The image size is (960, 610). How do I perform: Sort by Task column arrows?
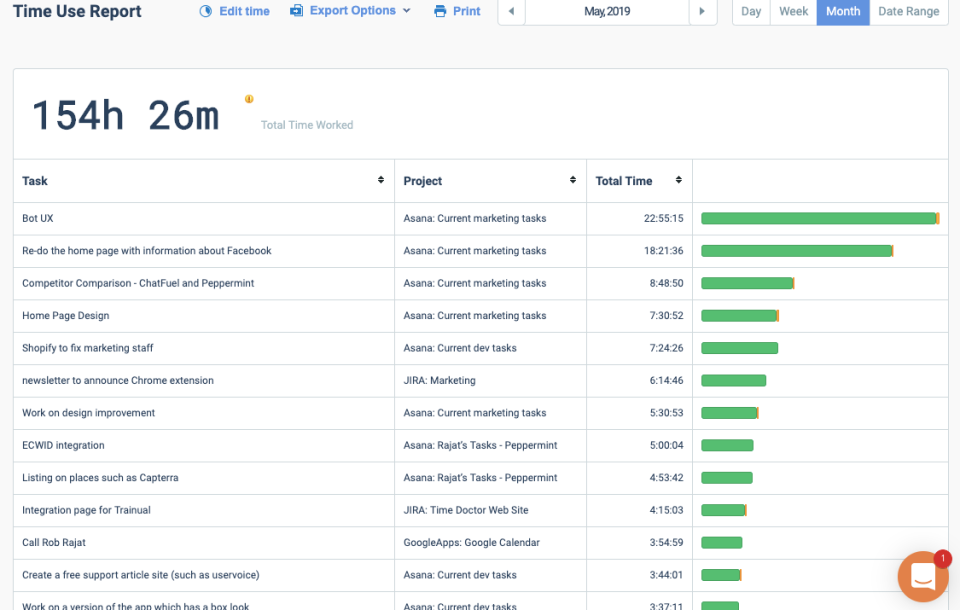point(381,180)
